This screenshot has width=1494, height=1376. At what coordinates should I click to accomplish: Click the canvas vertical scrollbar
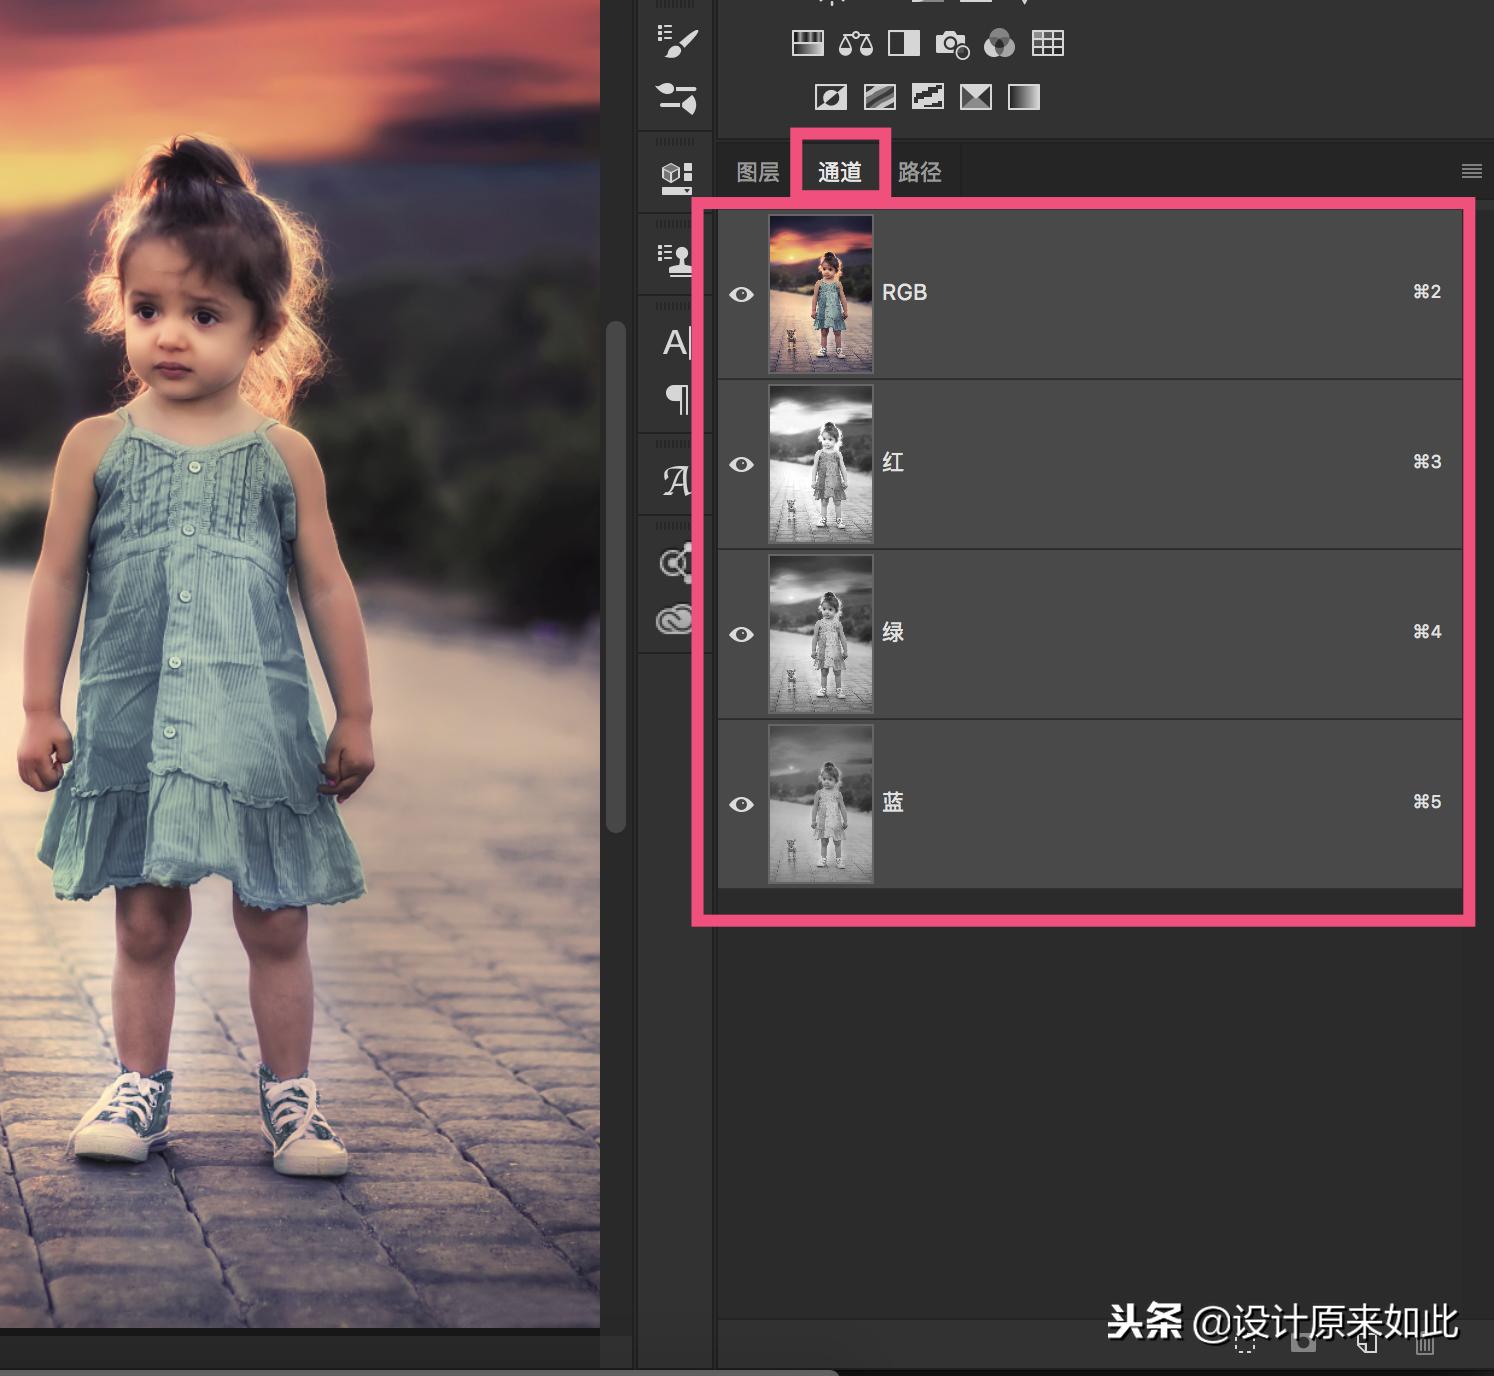pos(616,576)
